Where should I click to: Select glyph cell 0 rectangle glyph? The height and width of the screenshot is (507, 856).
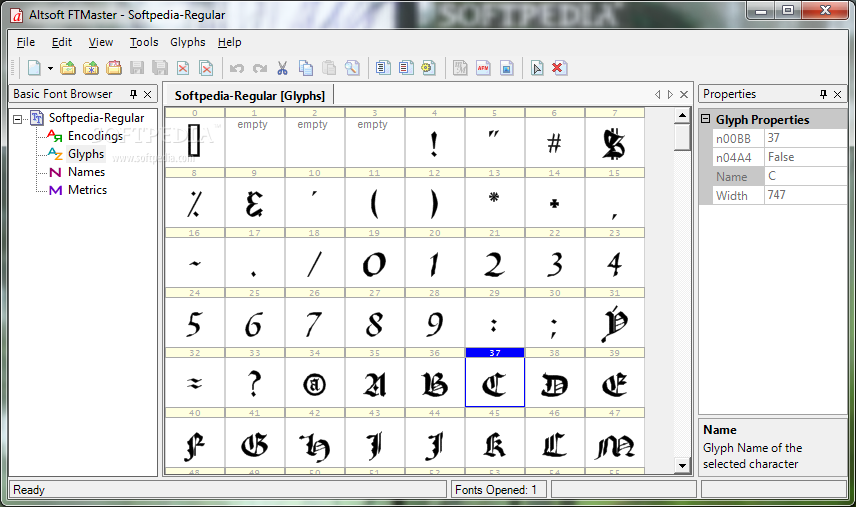pyautogui.click(x=194, y=138)
